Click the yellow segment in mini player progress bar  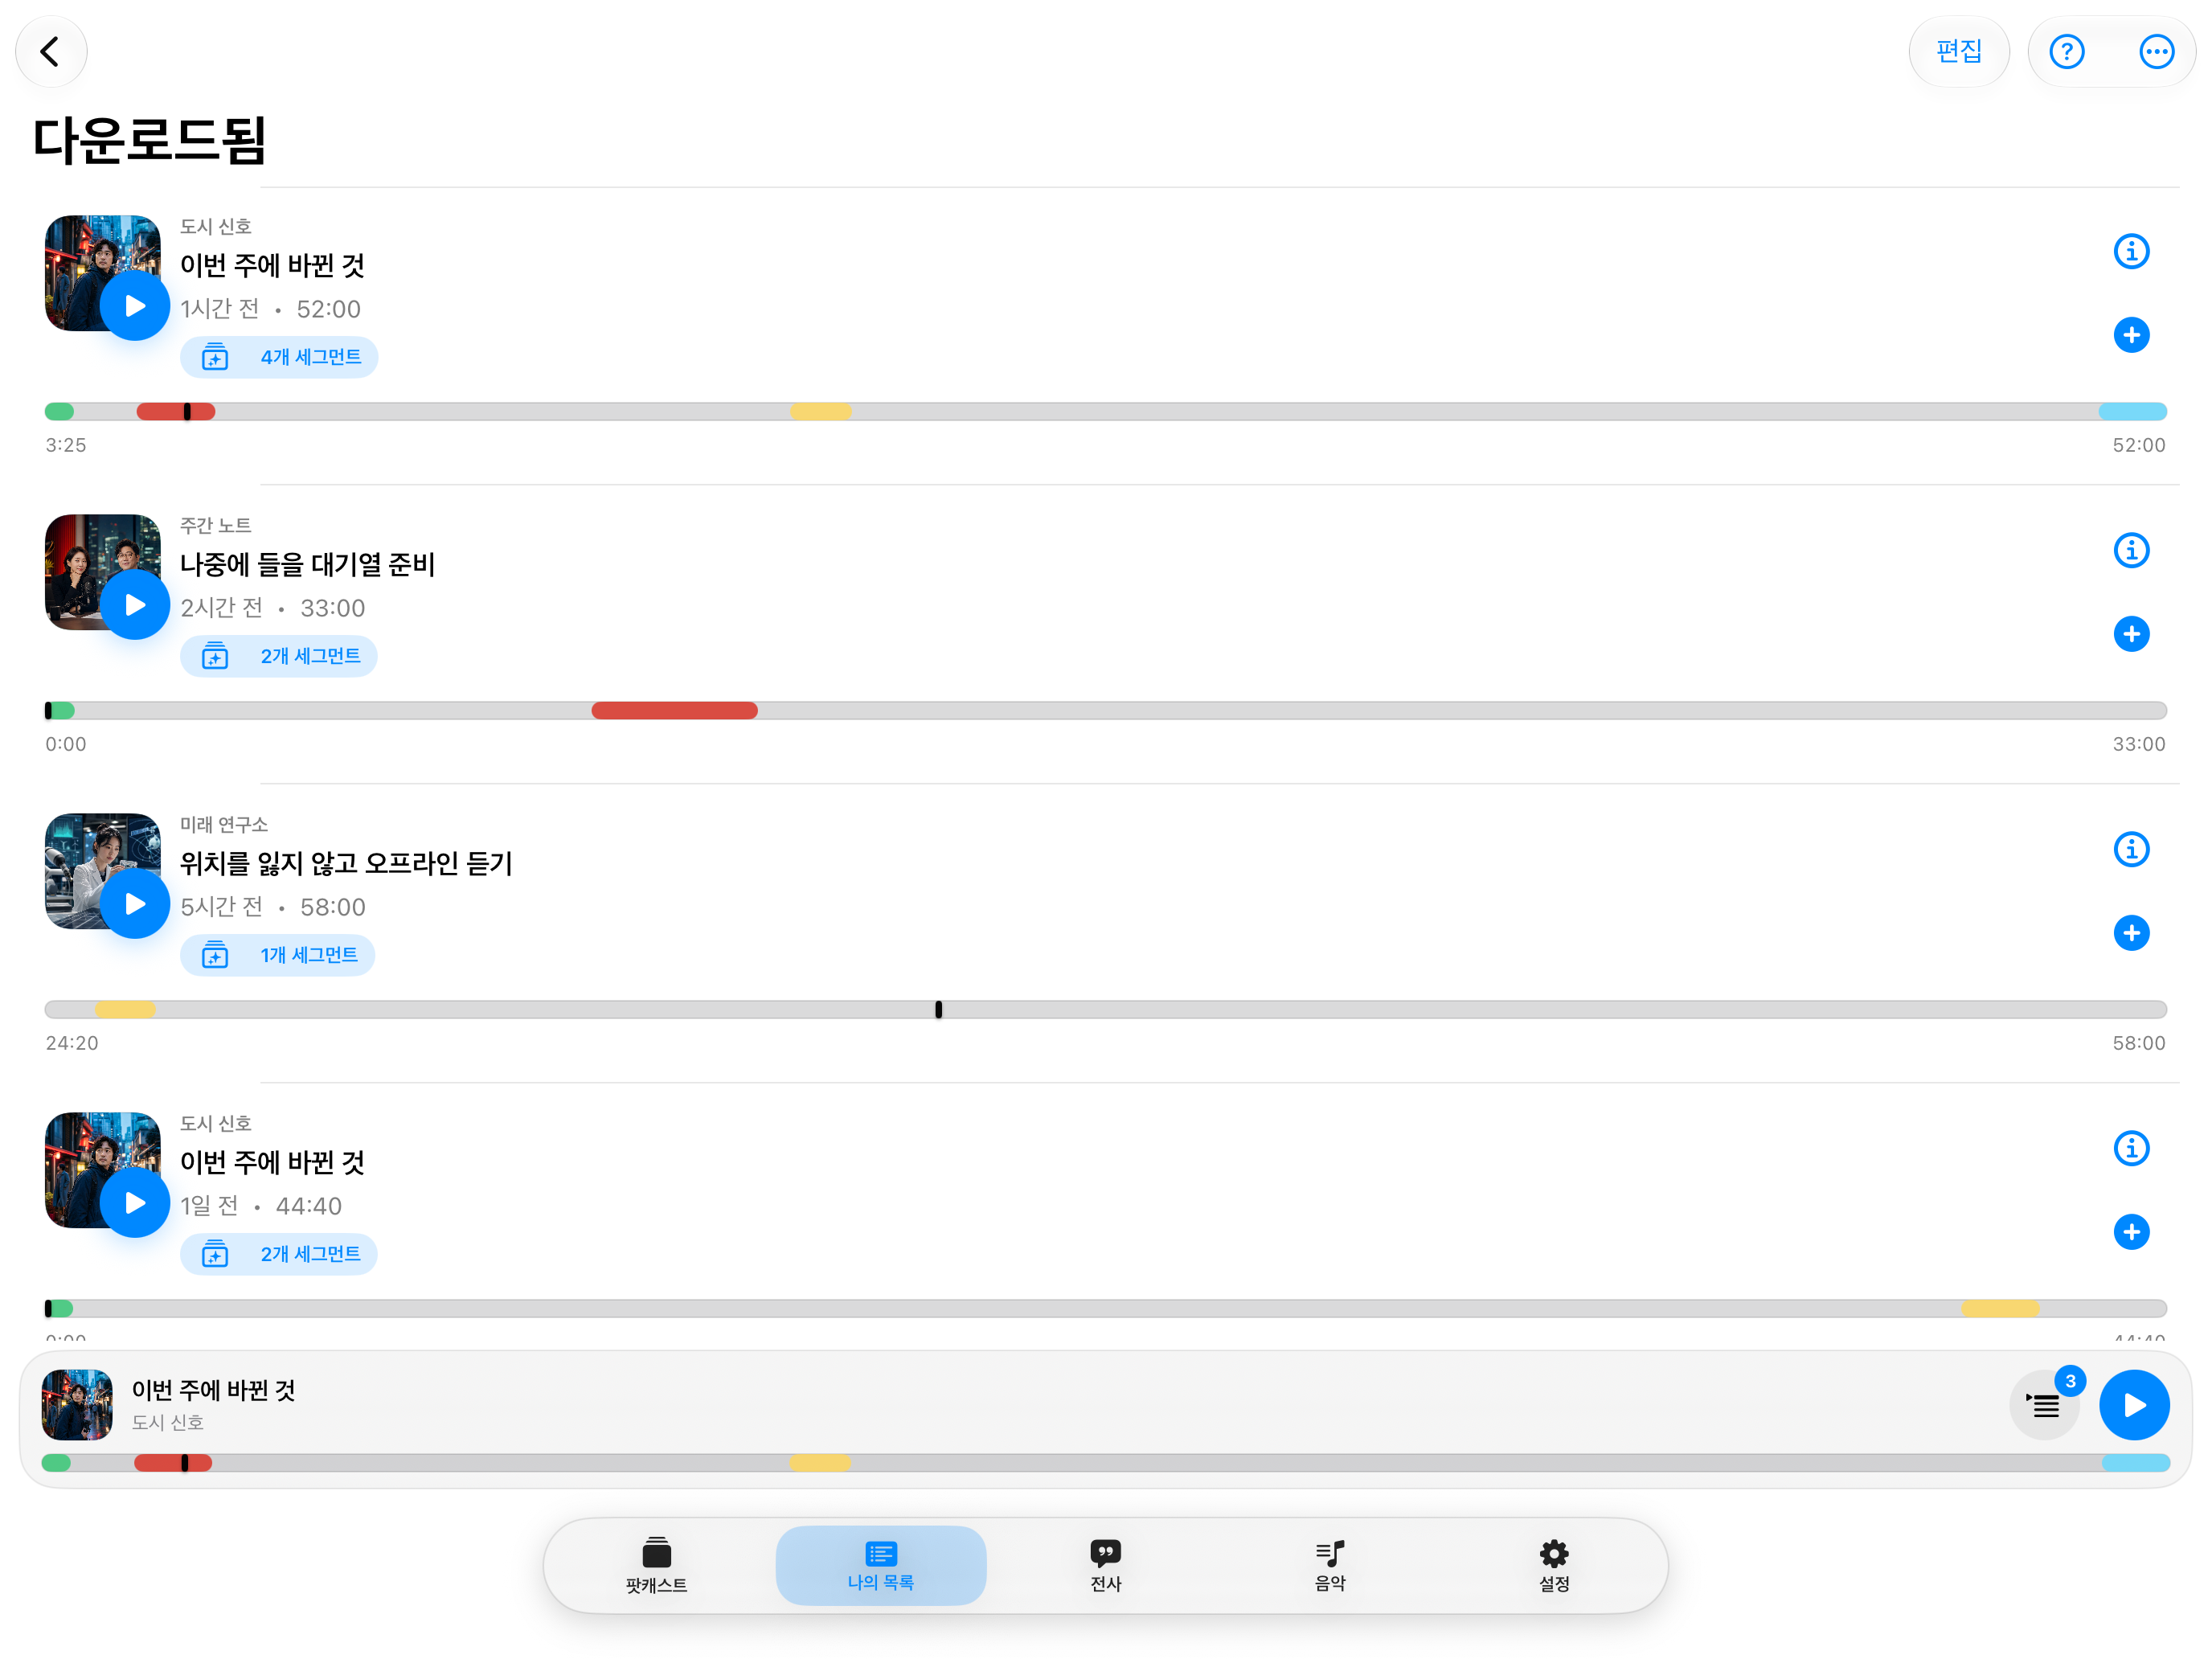click(820, 1463)
